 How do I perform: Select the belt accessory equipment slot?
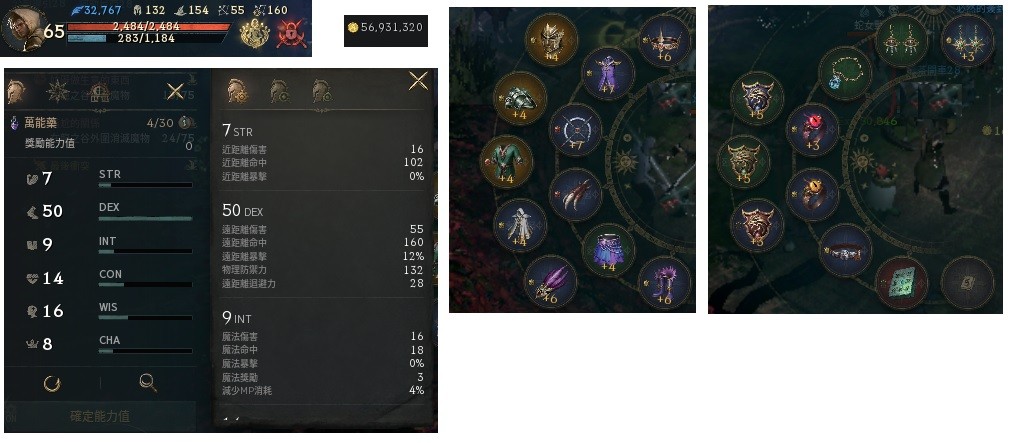(845, 251)
